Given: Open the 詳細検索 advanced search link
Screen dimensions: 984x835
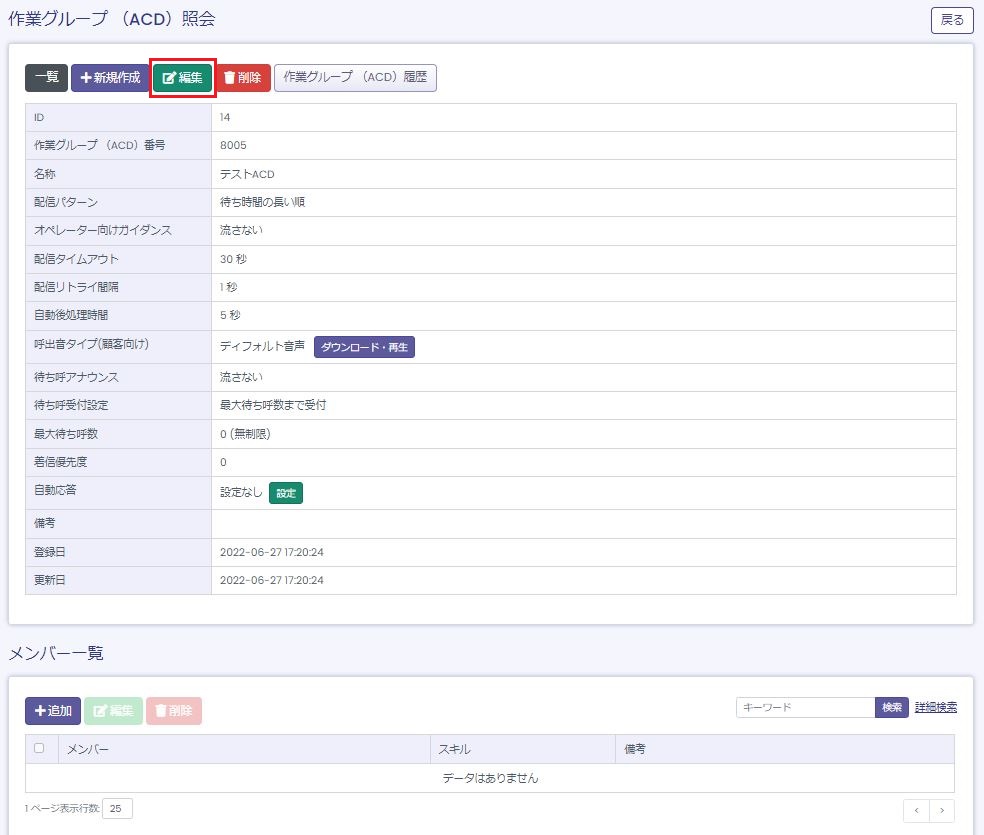Looking at the screenshot, I should (x=935, y=707).
